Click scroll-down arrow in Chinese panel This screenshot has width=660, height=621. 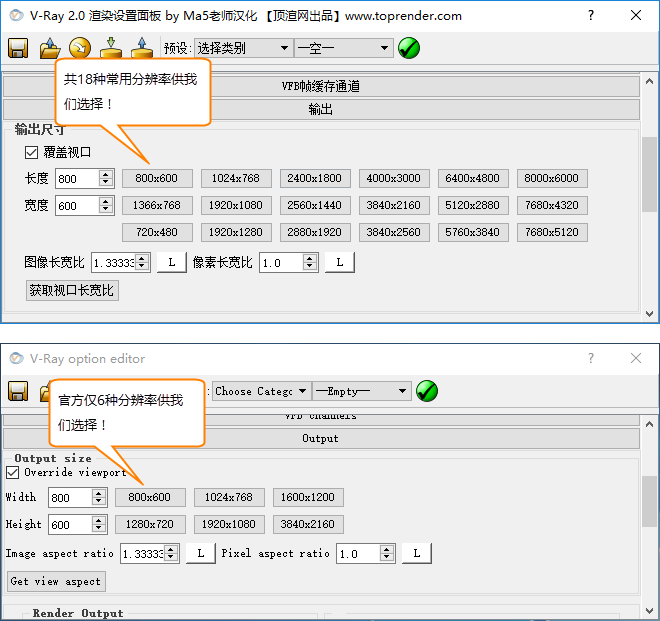(x=649, y=314)
